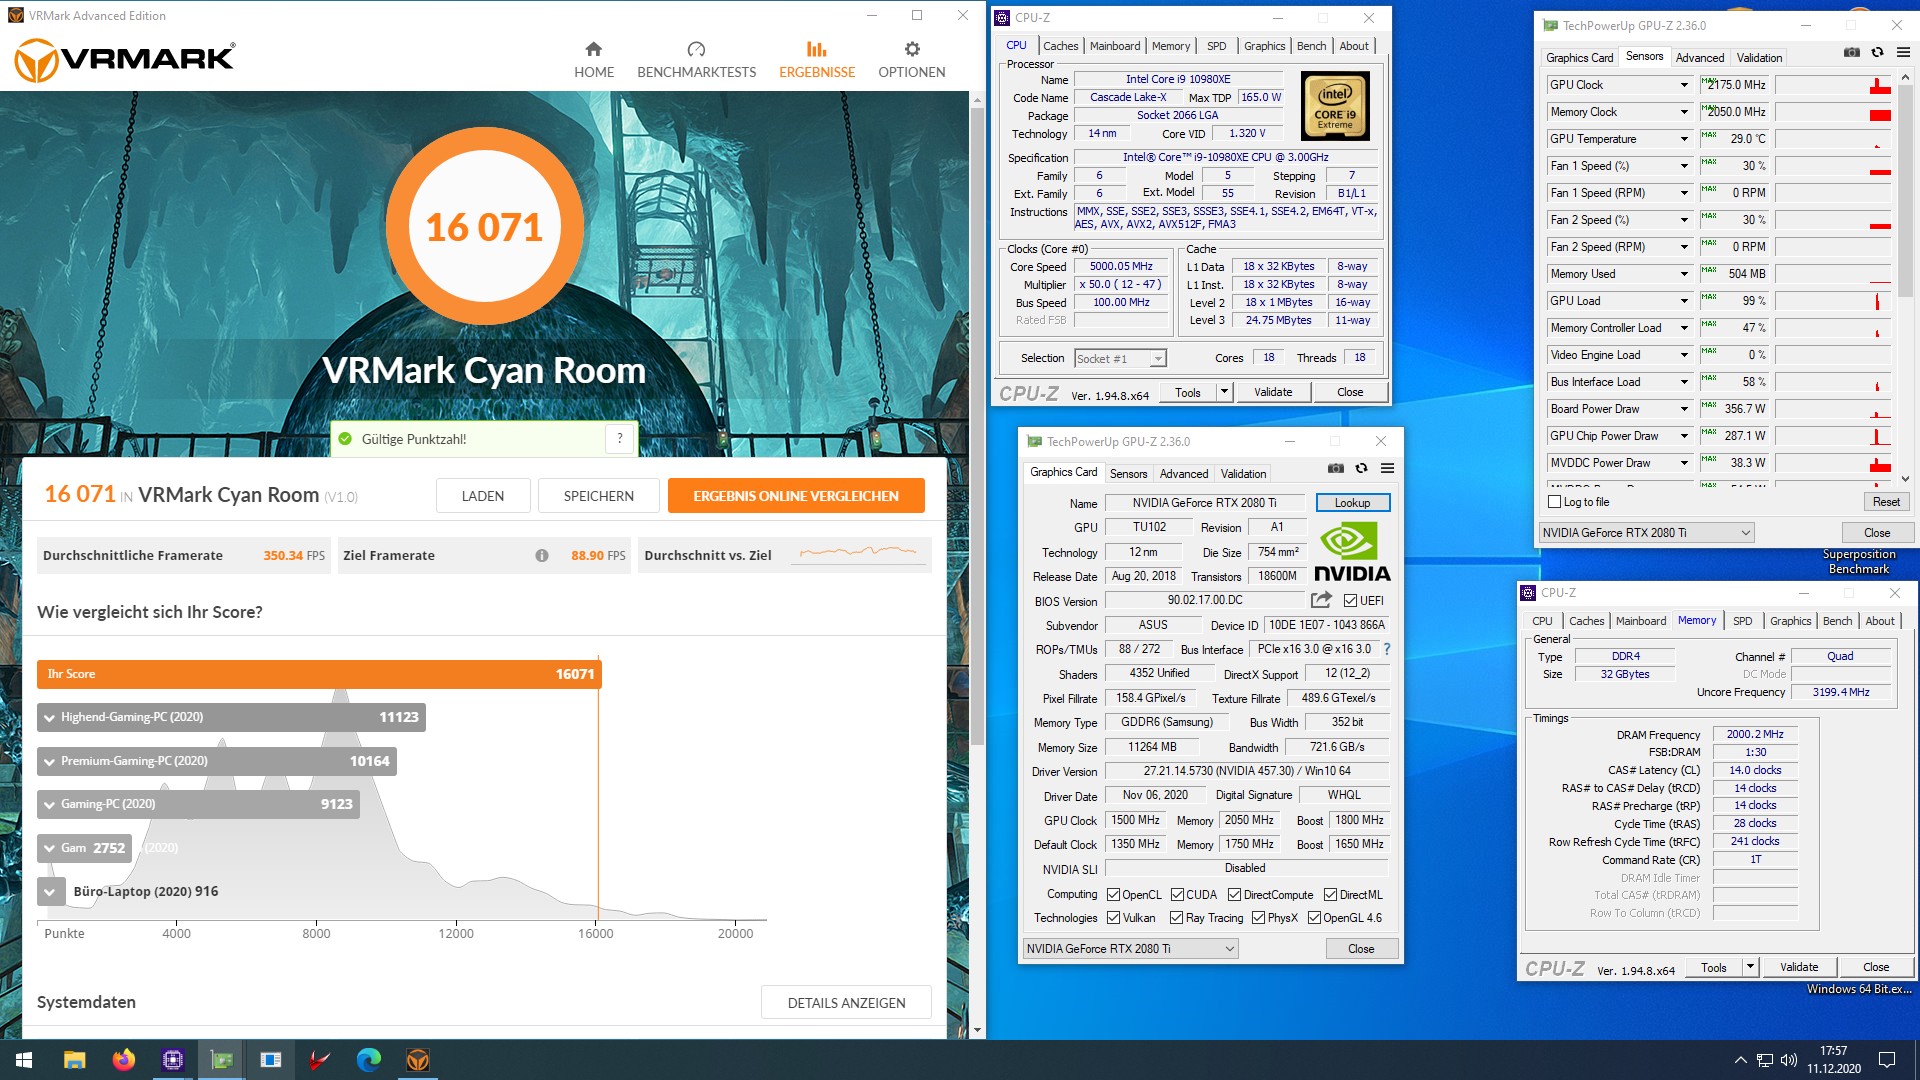The width and height of the screenshot is (1920, 1080).
Task: Click the NVIDIA logo in GPU-Z
Action: click(x=1352, y=551)
